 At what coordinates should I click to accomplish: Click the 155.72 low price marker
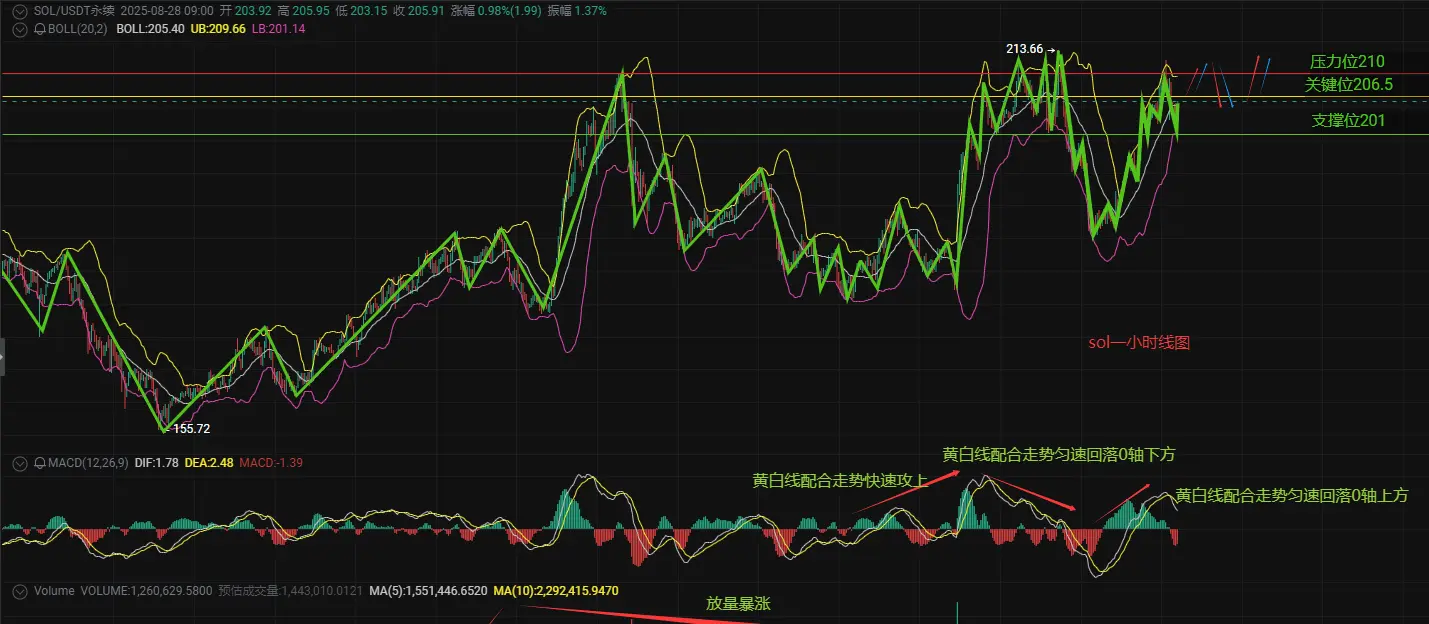190,428
